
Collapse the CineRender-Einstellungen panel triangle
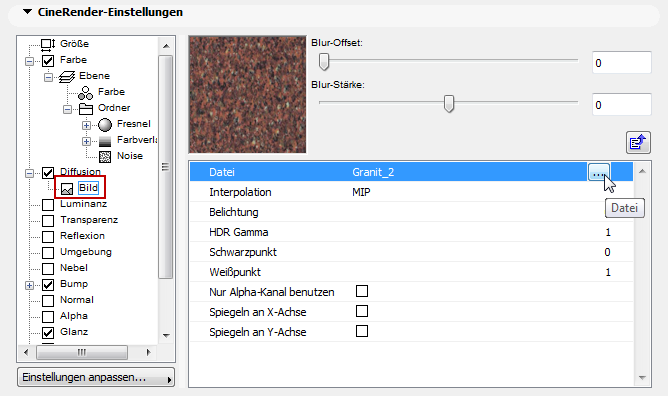[x=27, y=12]
